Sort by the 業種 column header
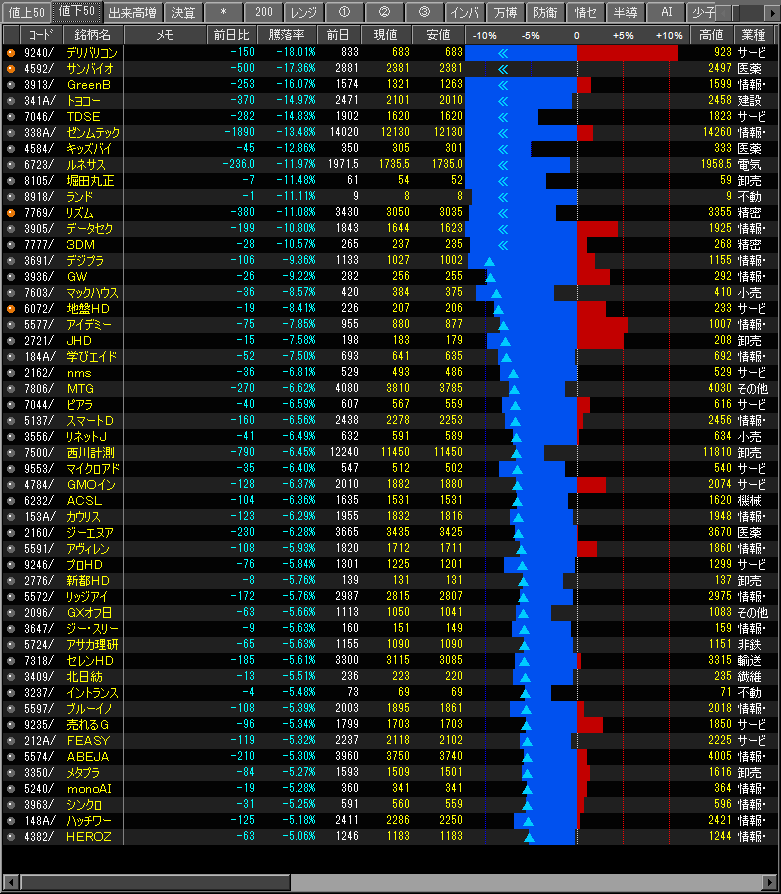Viewport: 781px width, 894px height. coord(753,35)
